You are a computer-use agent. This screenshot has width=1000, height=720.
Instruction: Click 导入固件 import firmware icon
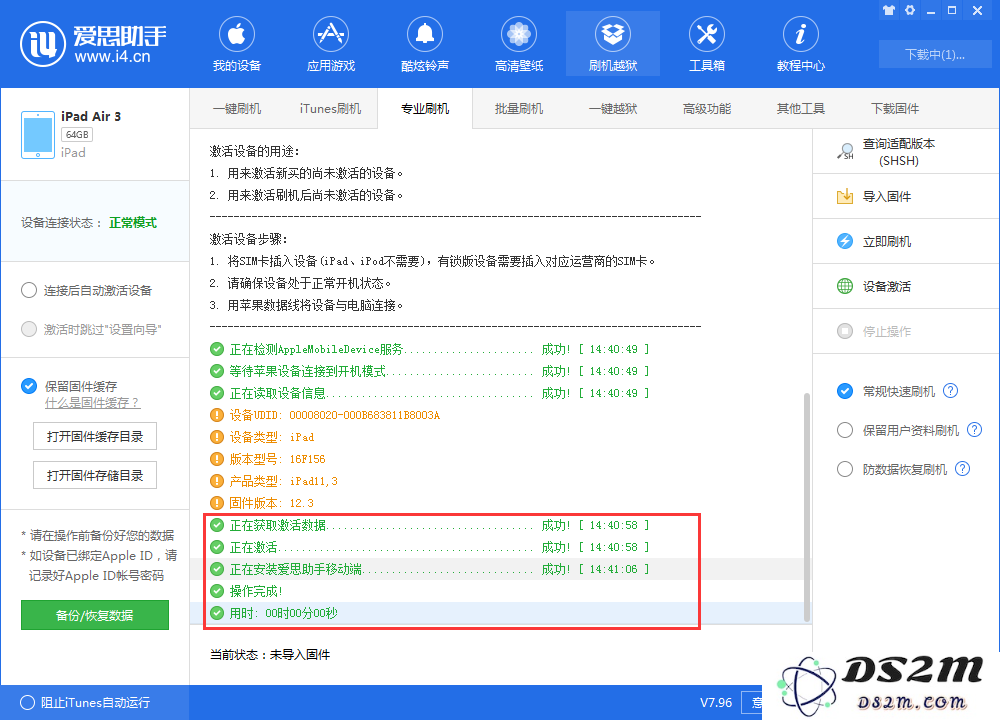pyautogui.click(x=845, y=196)
